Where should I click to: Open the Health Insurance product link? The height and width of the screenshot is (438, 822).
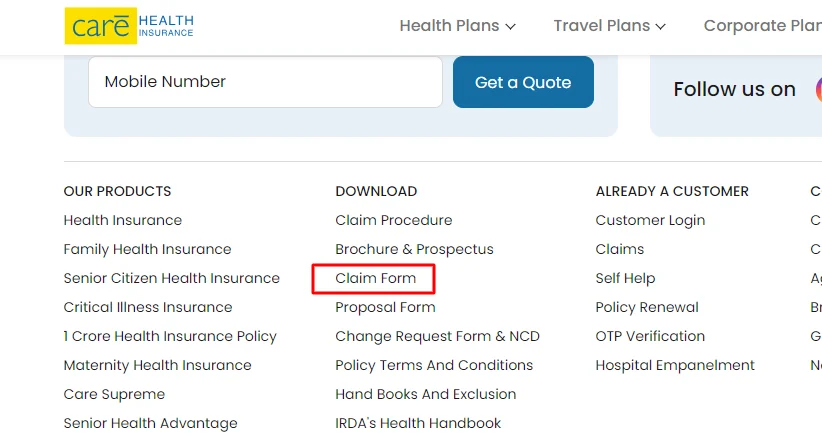123,220
